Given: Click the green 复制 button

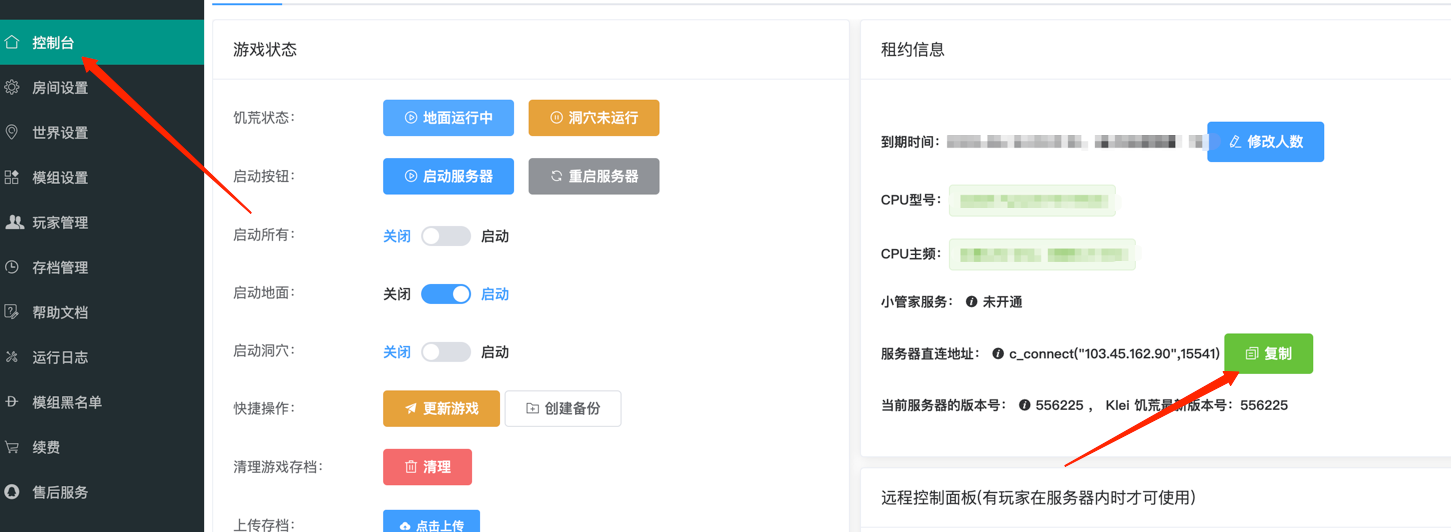Looking at the screenshot, I should (1268, 354).
